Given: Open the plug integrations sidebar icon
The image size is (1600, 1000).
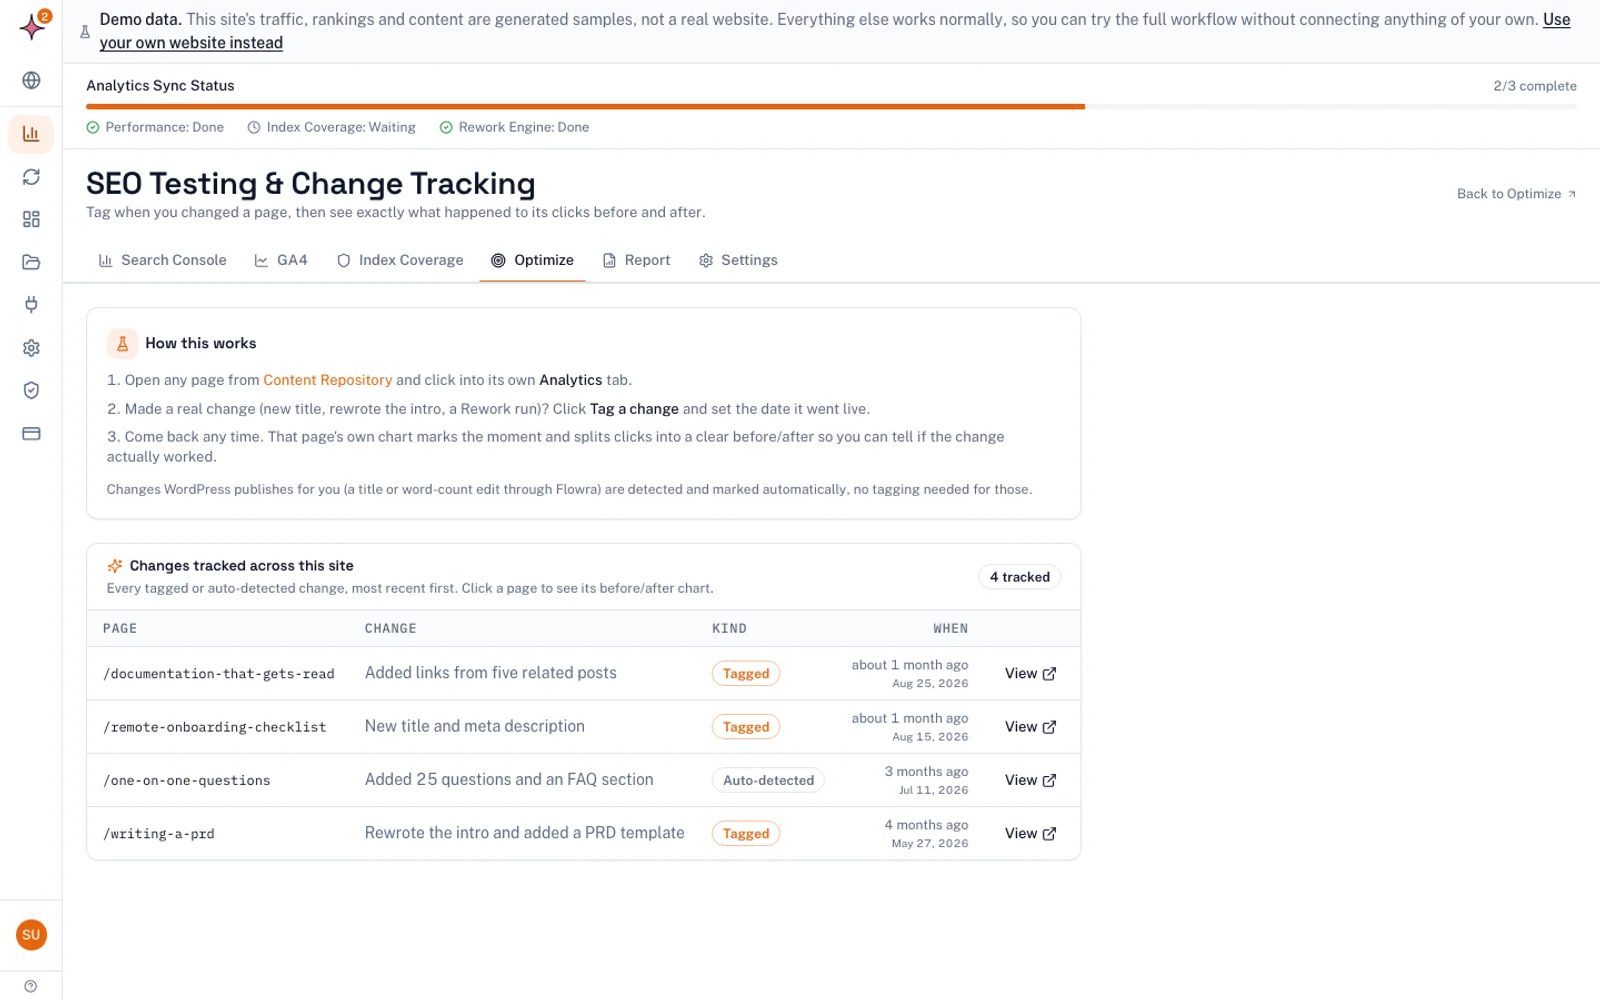Looking at the screenshot, I should click(x=31, y=305).
